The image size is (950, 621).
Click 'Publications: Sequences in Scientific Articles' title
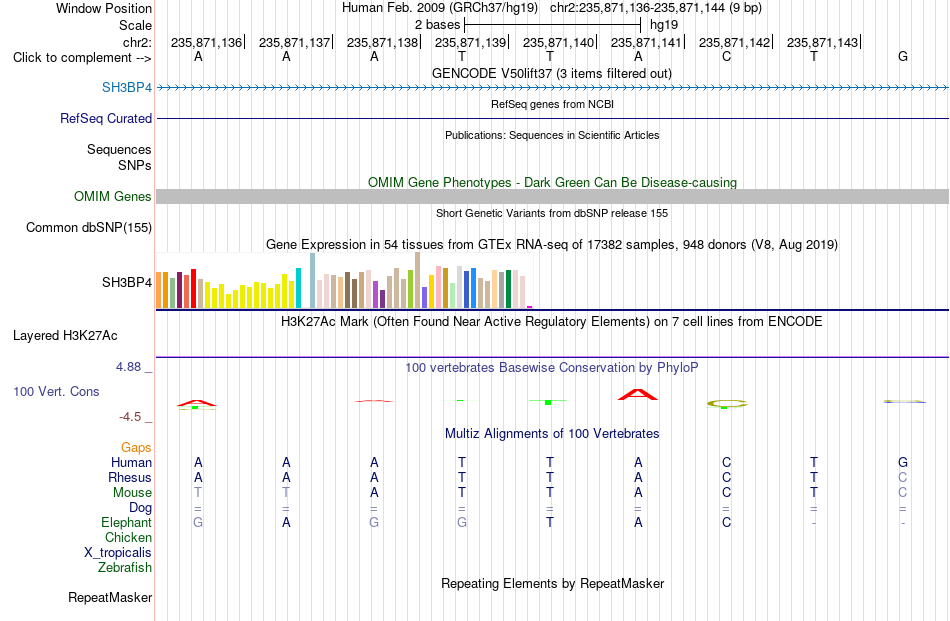click(x=552, y=135)
